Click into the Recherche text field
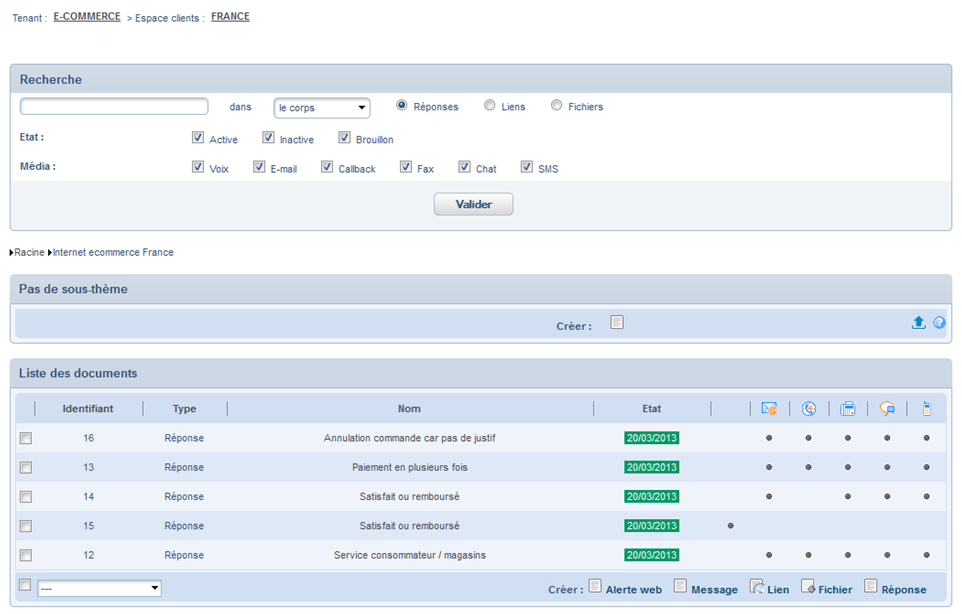The height and width of the screenshot is (614, 962). [x=114, y=107]
